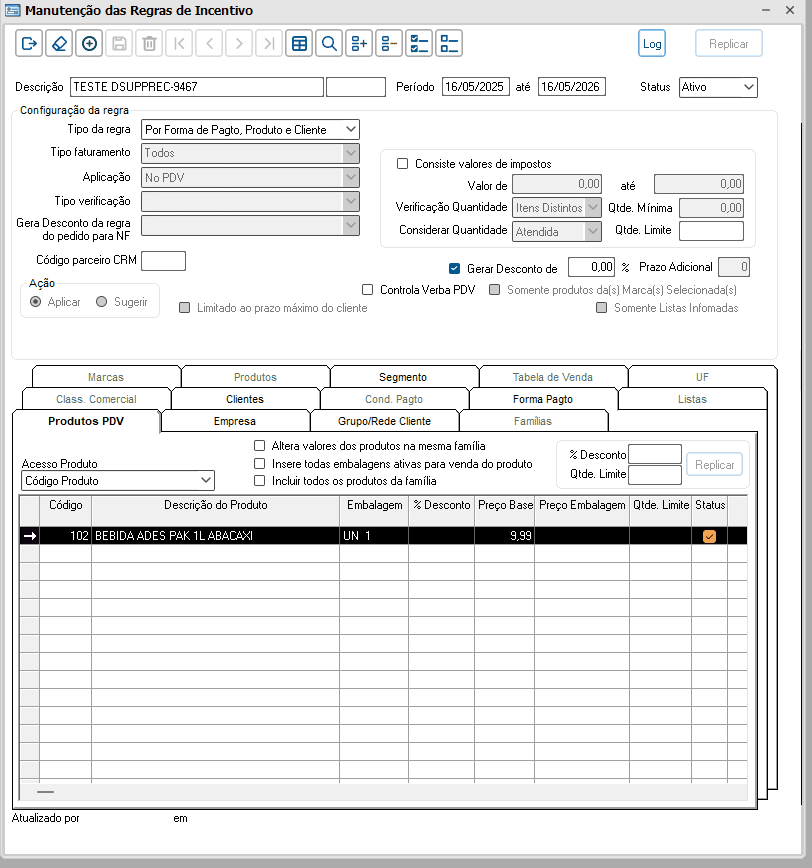Go to previous record arrow icon
The width and height of the screenshot is (812, 868).
pyautogui.click(x=209, y=43)
